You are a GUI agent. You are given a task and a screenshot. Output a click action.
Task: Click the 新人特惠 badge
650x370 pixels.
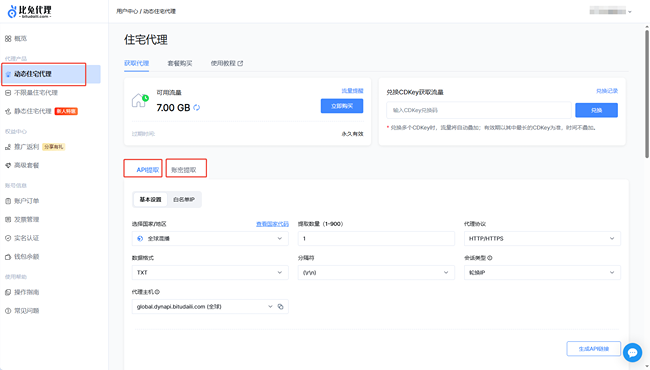(66, 111)
